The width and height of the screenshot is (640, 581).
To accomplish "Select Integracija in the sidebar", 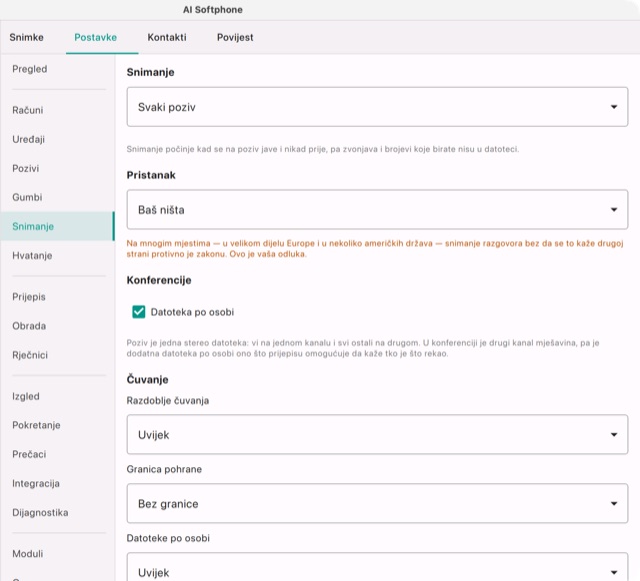I will 57,483.
